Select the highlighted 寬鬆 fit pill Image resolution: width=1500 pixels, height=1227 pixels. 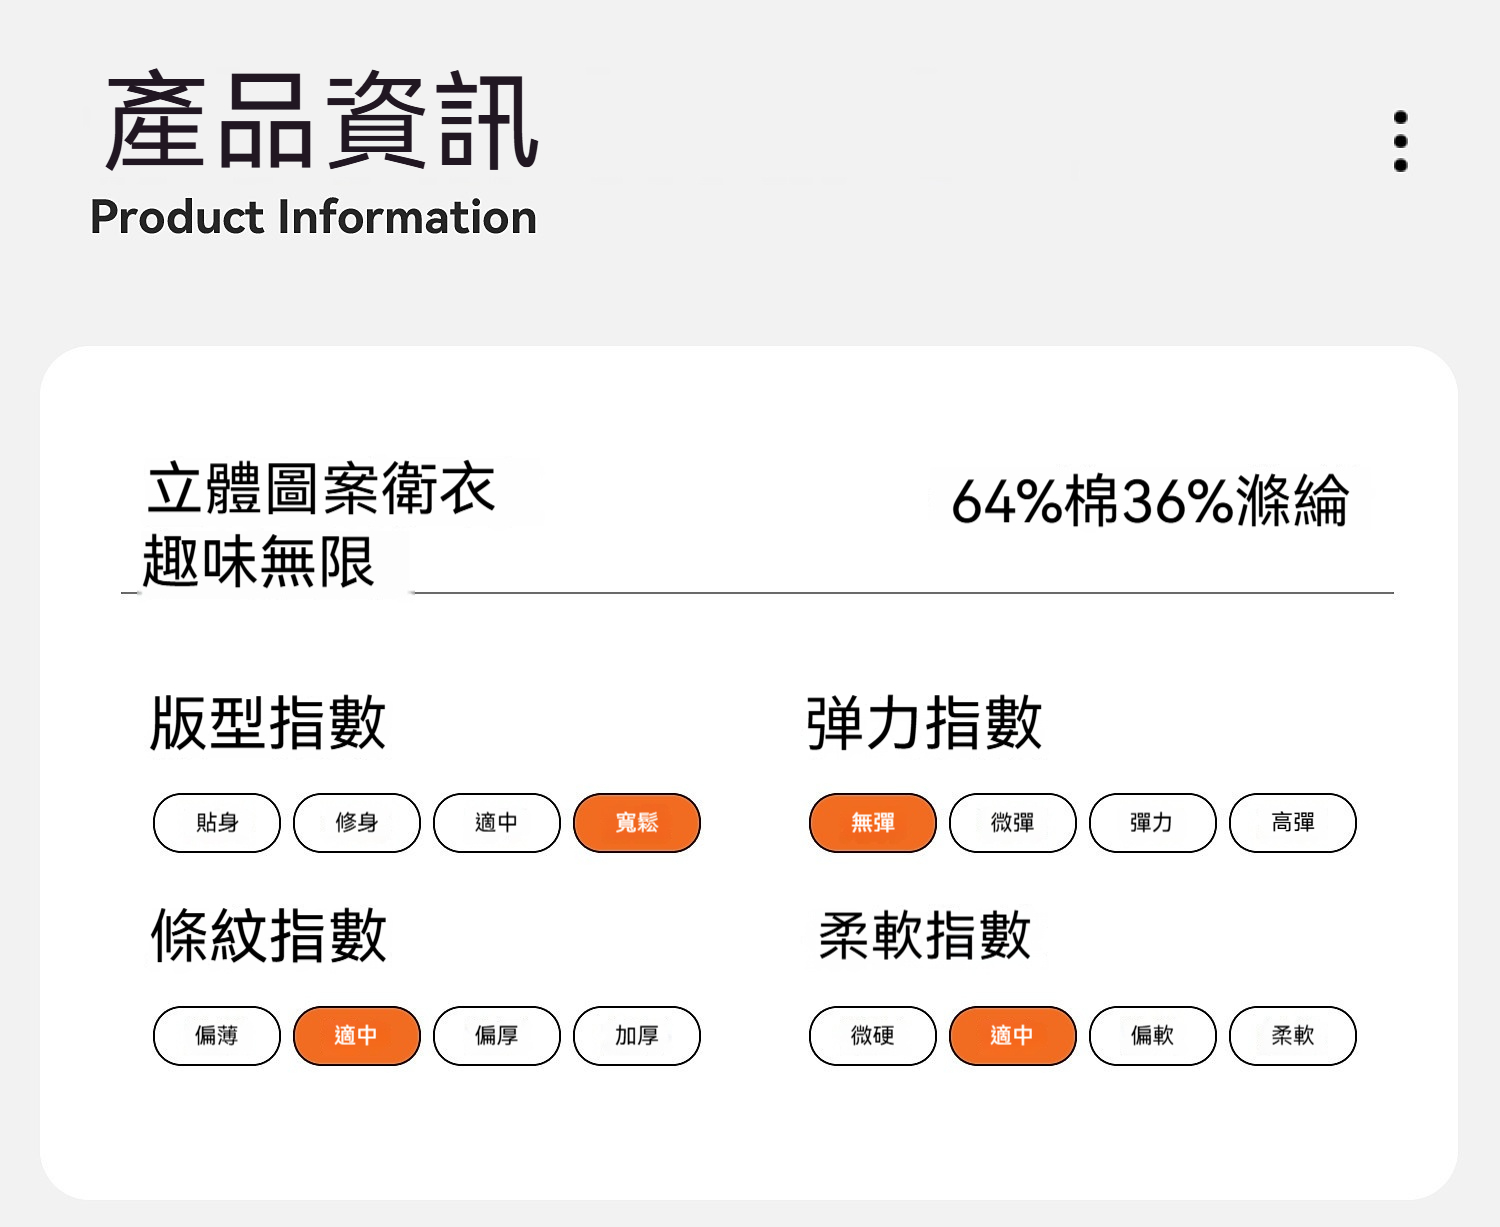coord(637,823)
